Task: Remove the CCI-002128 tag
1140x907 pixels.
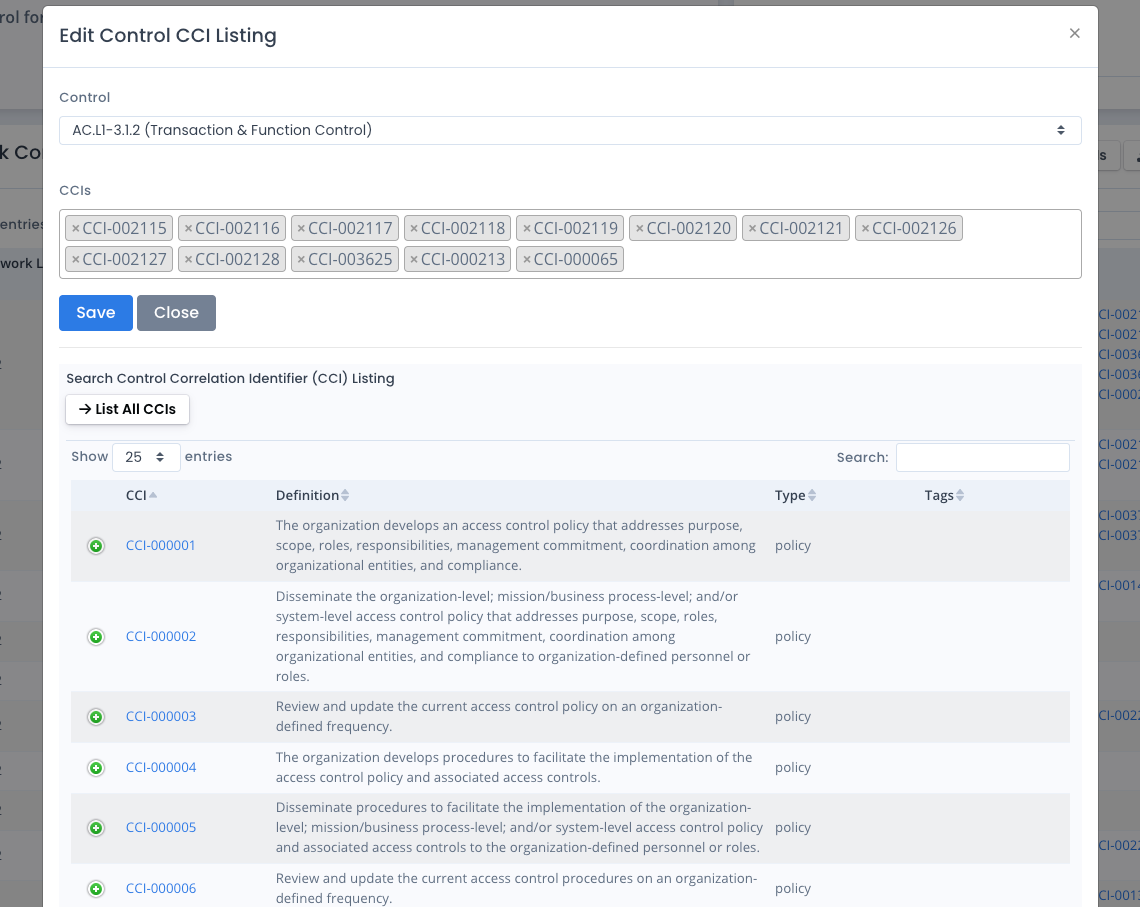Action: (x=188, y=259)
